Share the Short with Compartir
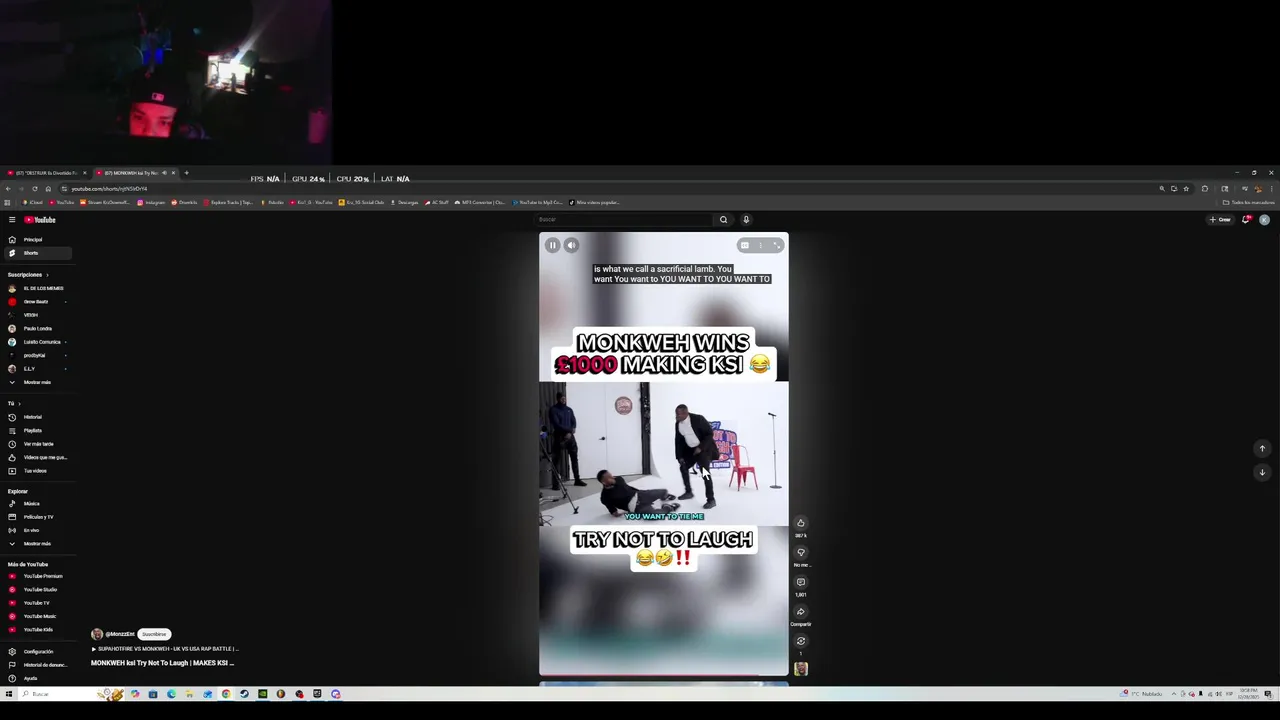Image resolution: width=1280 pixels, height=720 pixels. 800,612
